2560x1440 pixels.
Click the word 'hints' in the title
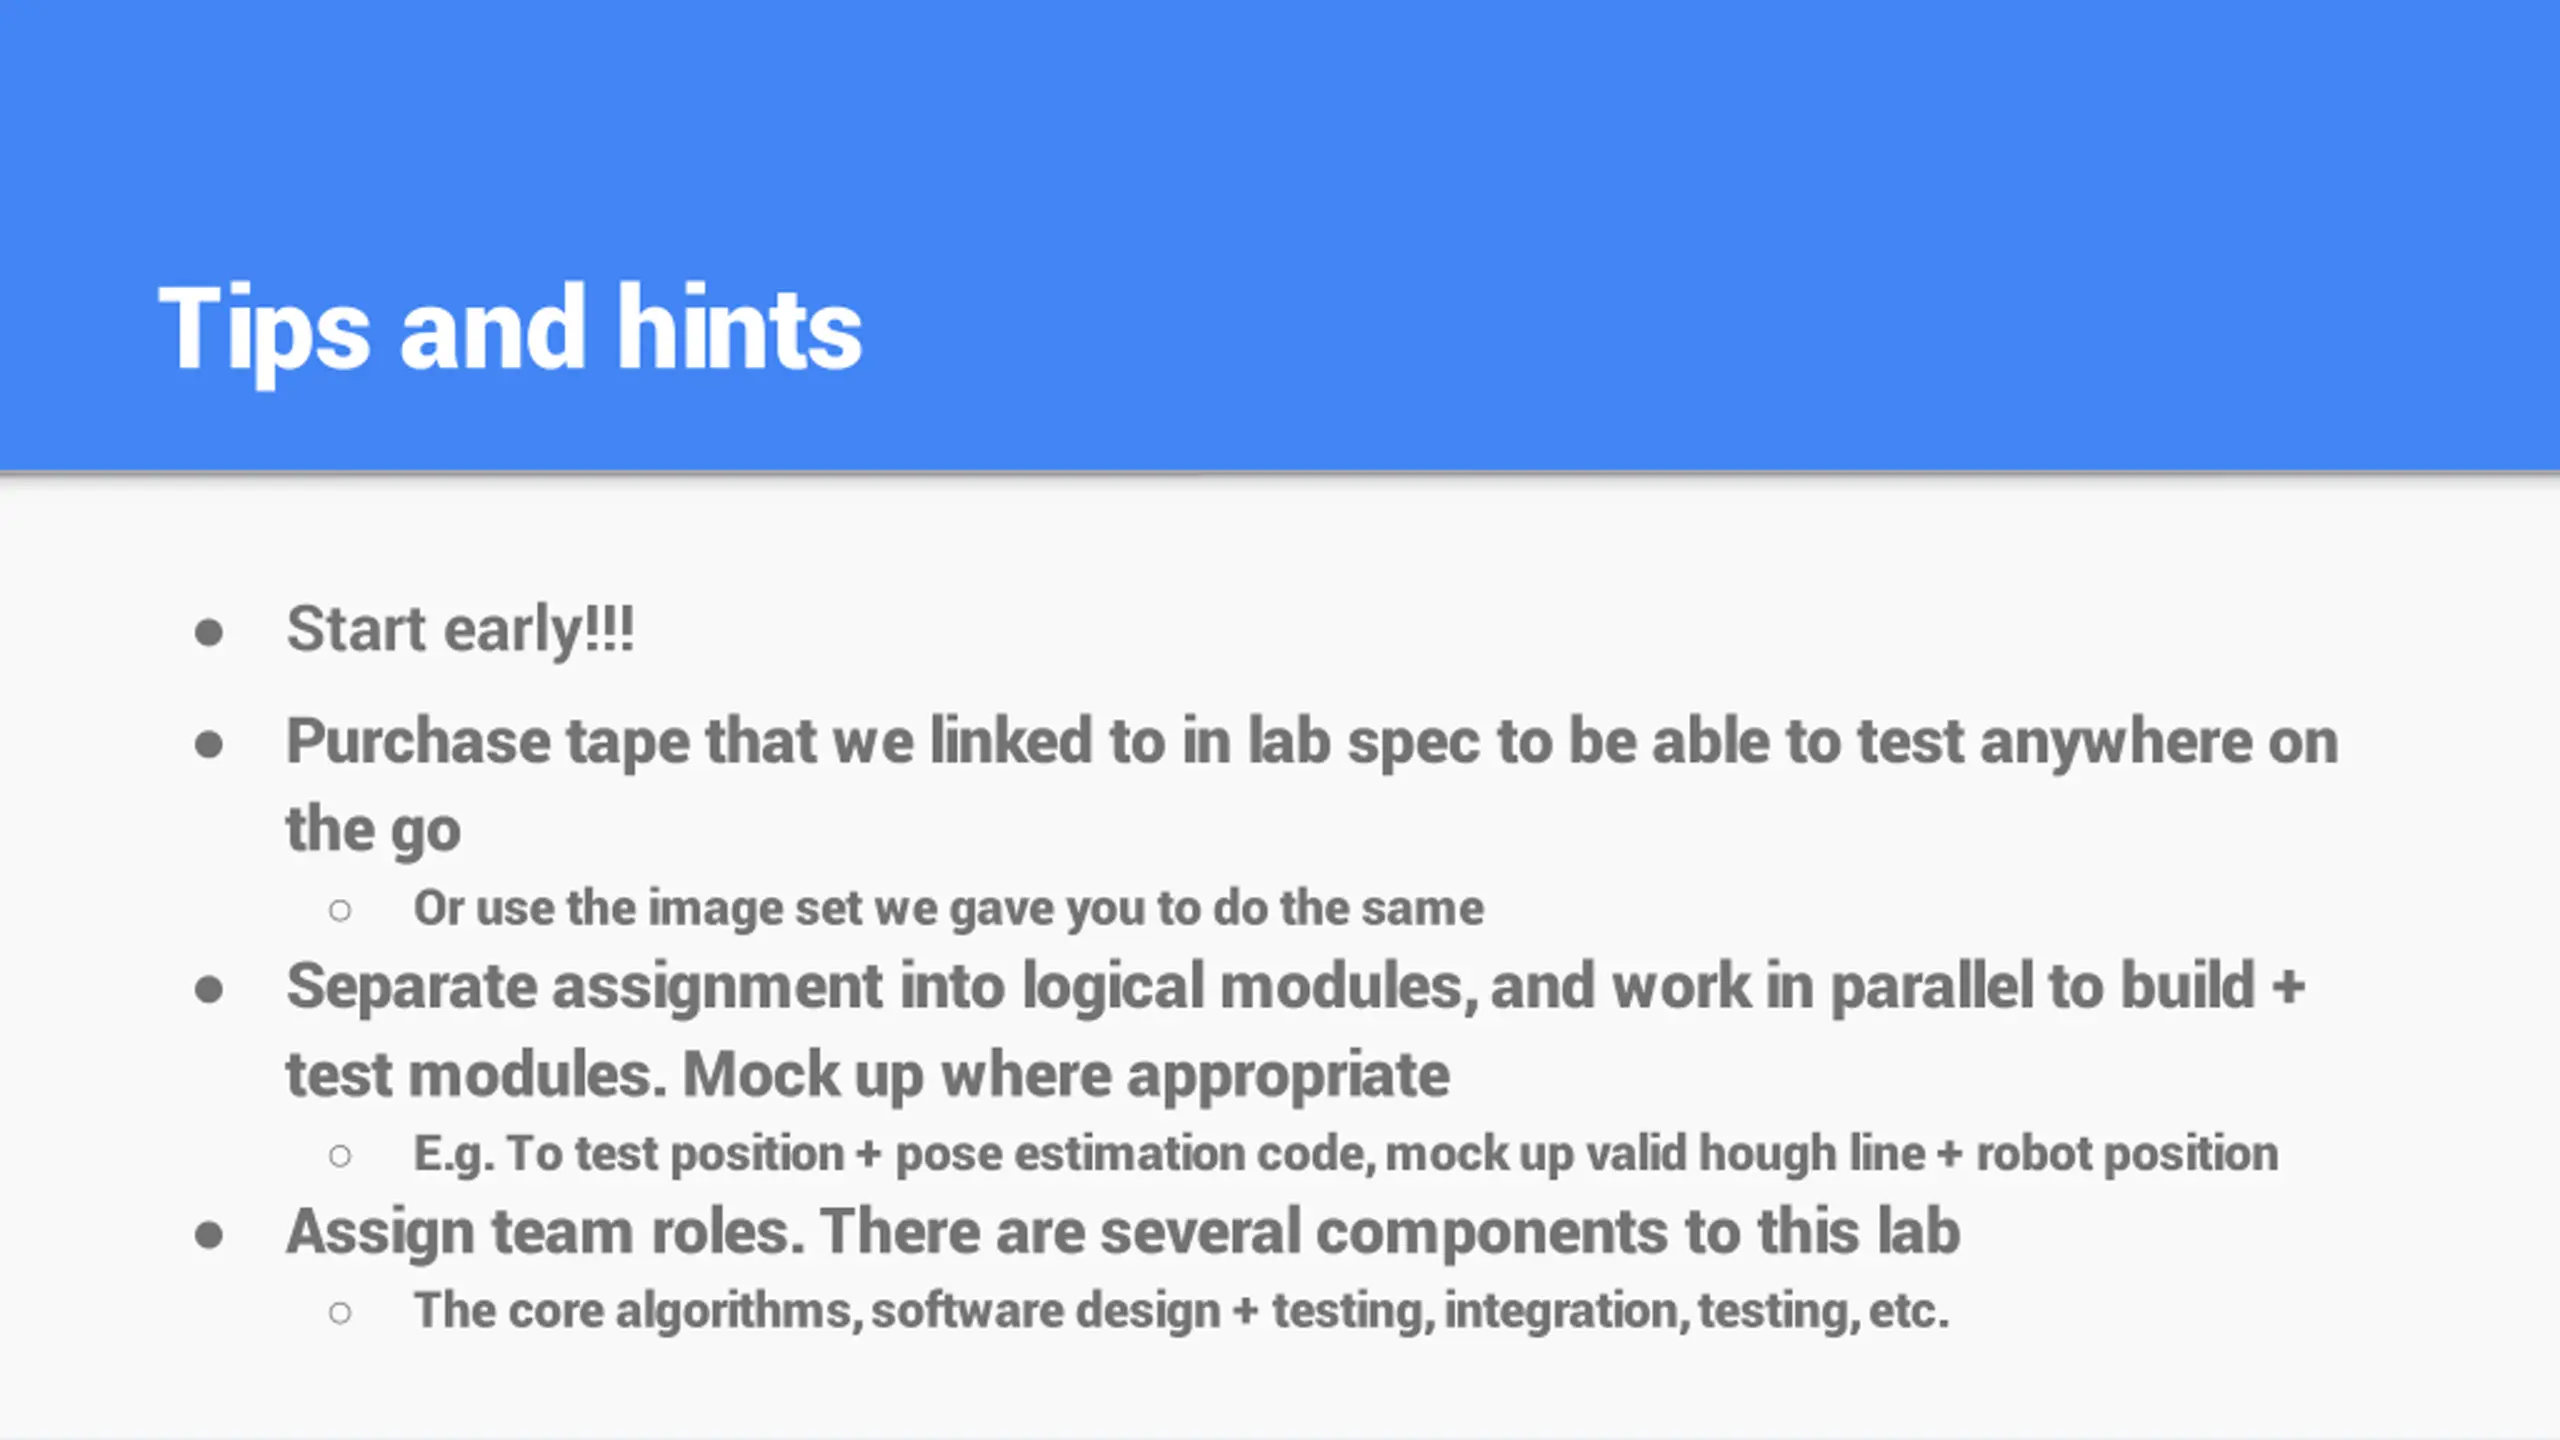(739, 328)
